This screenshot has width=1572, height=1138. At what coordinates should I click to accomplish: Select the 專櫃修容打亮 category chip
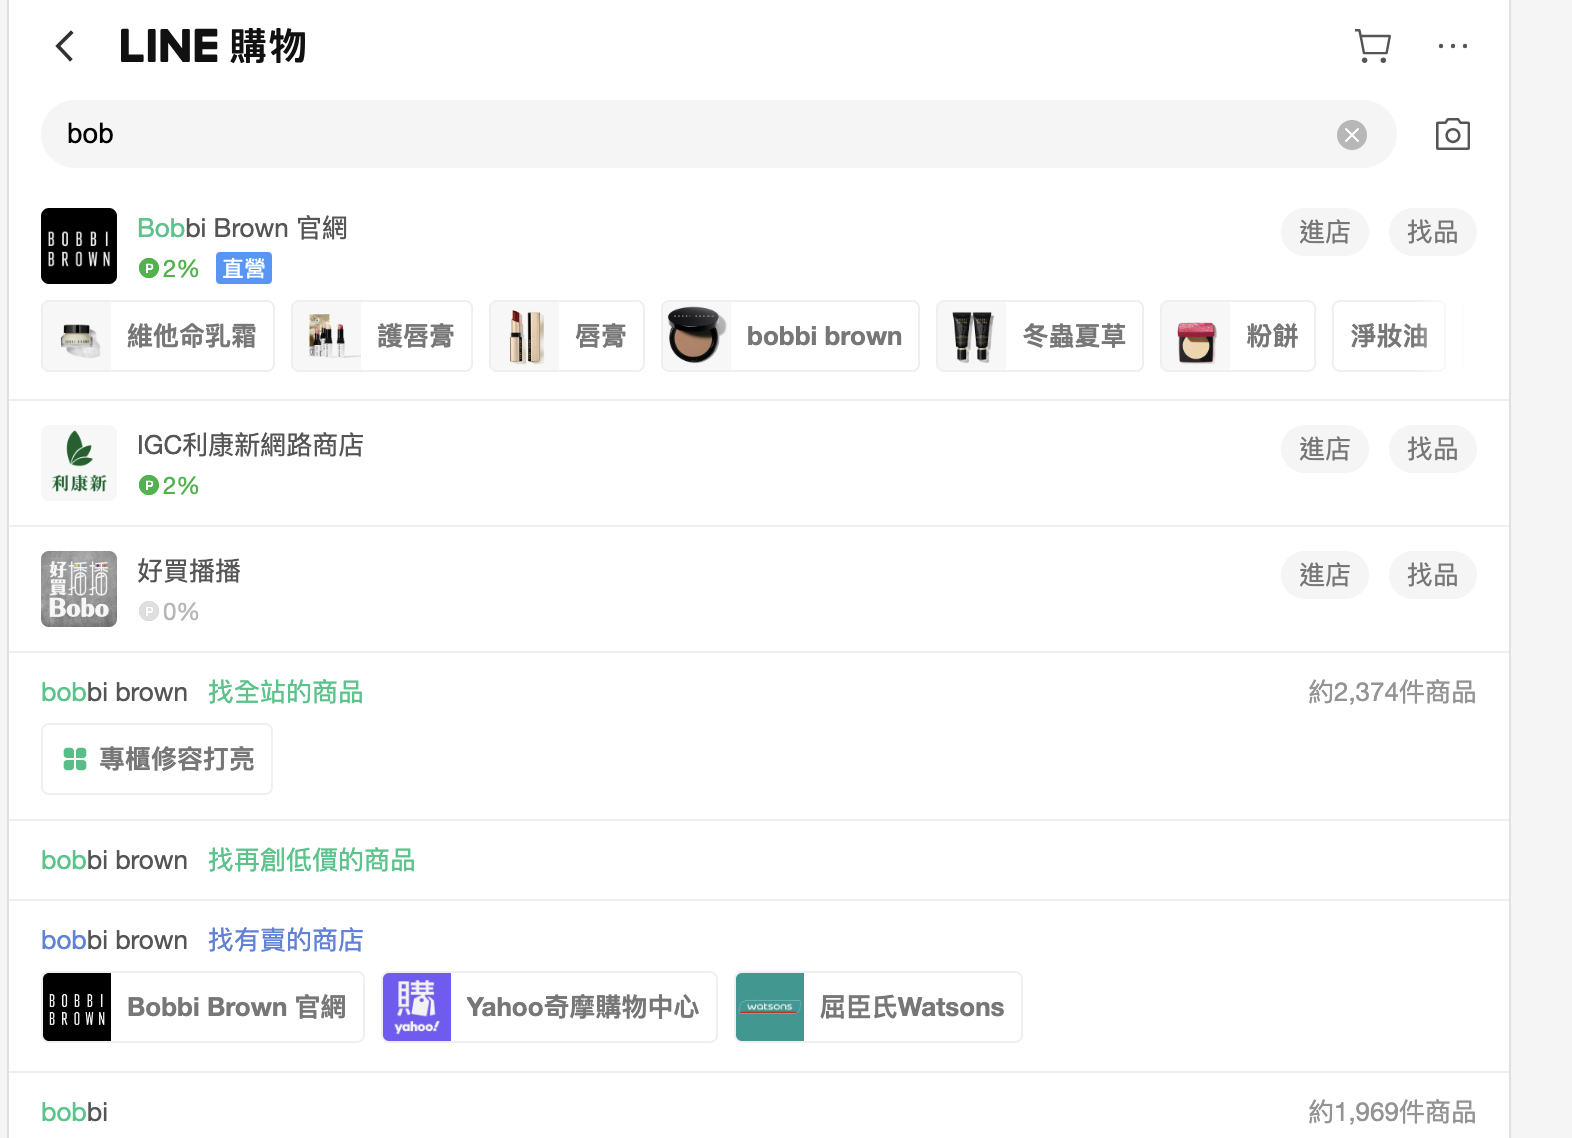pyautogui.click(x=157, y=759)
